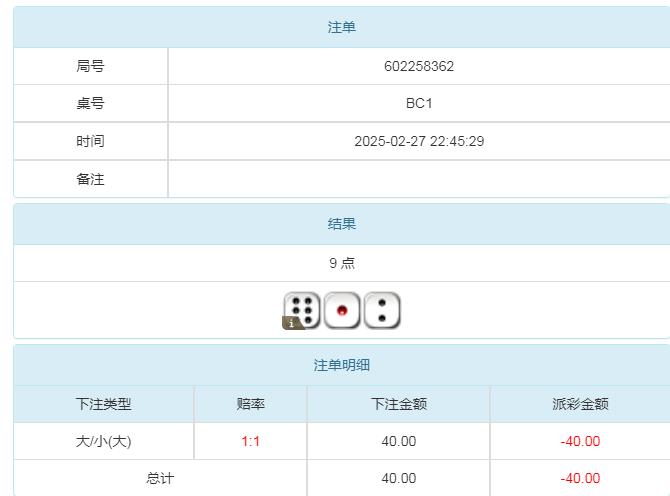Select round number 602258362

pos(418,66)
